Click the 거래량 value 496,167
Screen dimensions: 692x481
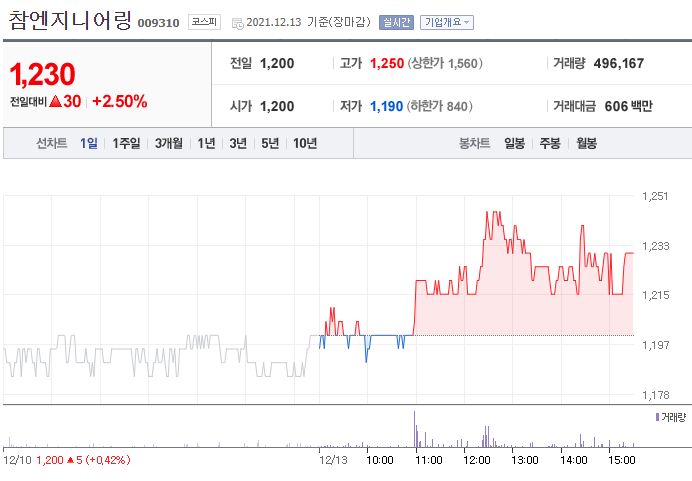(x=619, y=64)
